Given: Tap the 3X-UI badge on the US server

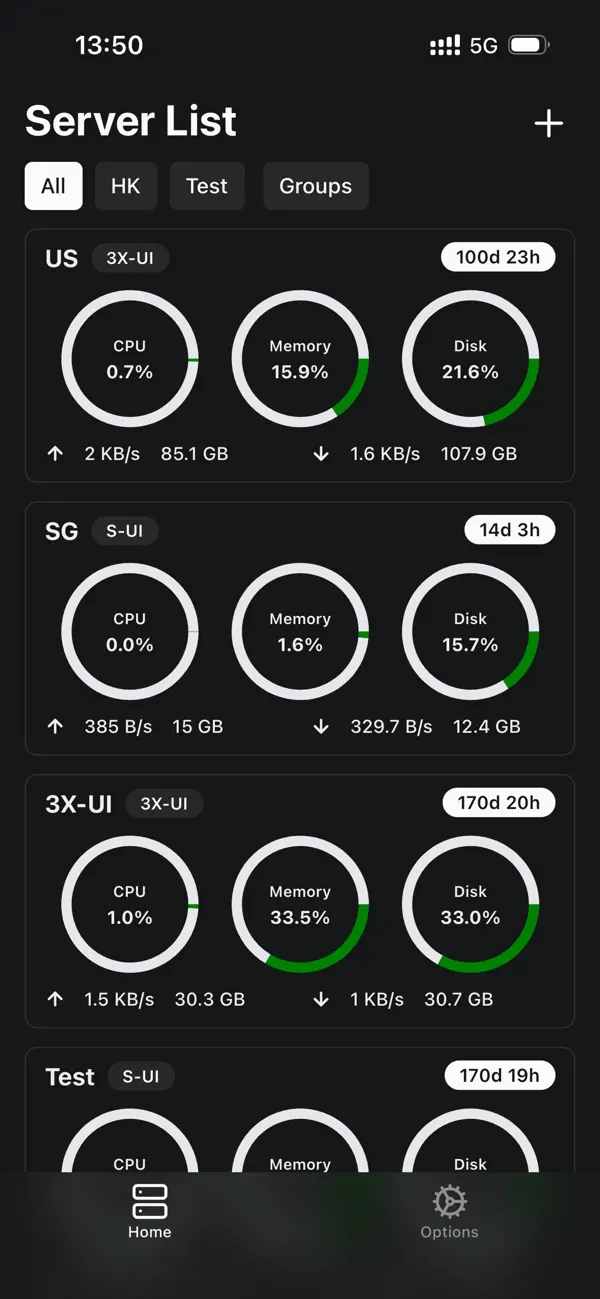Looking at the screenshot, I should pyautogui.click(x=131, y=257).
